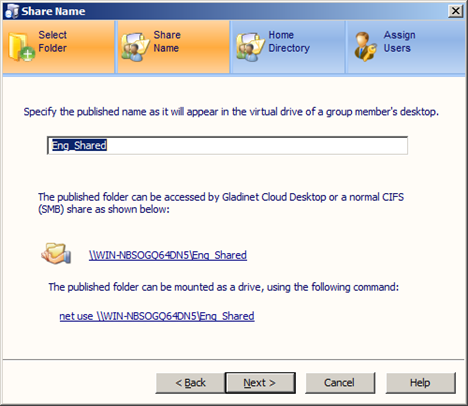Click the shared folder hand icon
The height and width of the screenshot is (406, 468).
(56, 253)
